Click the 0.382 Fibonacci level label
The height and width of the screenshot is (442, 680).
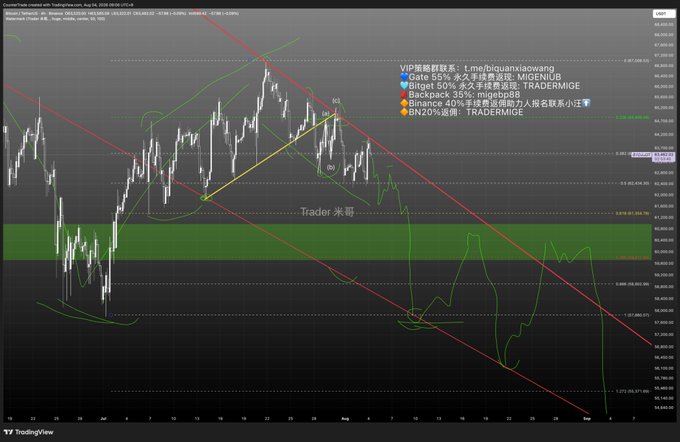(623, 154)
